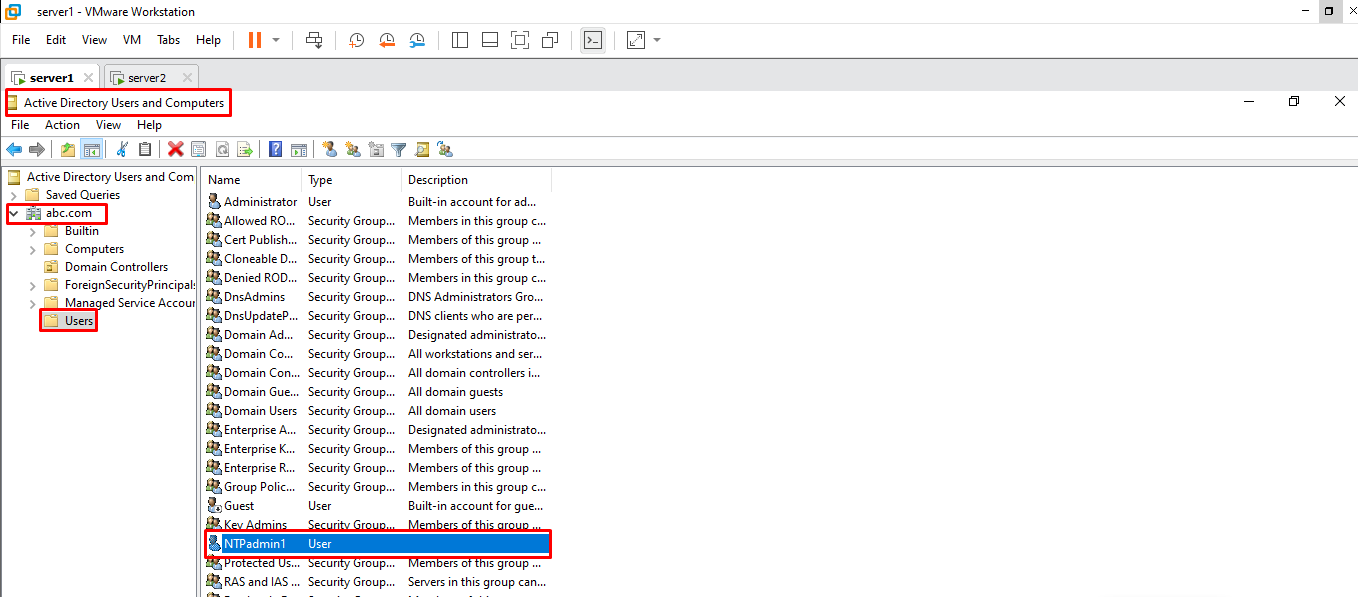Image resolution: width=1358 pixels, height=597 pixels.
Task: Close the server1 tab
Action: [88, 78]
